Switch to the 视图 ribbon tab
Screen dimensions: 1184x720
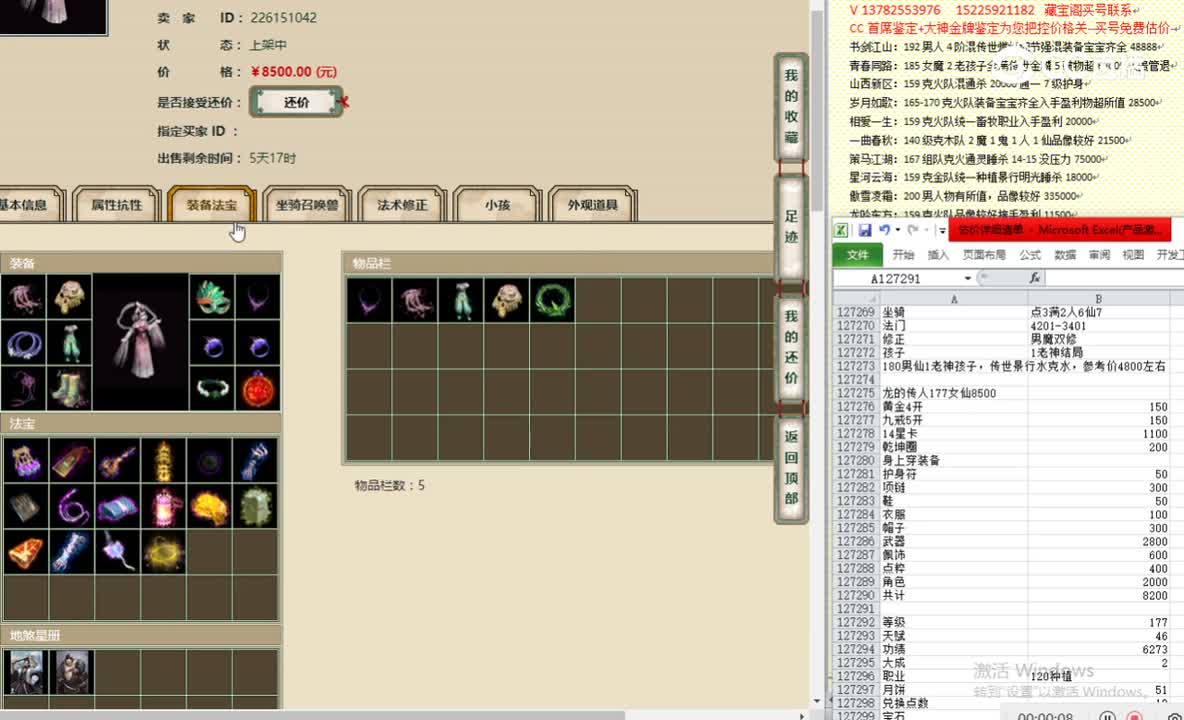(x=1133, y=255)
